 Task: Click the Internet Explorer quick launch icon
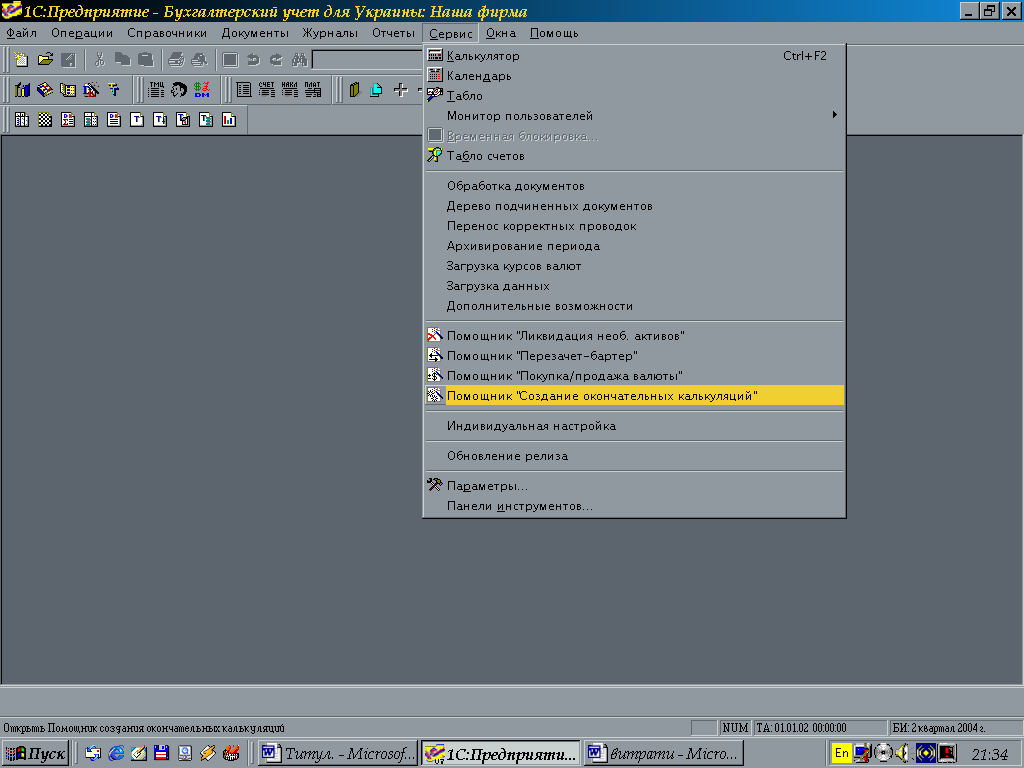click(x=116, y=753)
